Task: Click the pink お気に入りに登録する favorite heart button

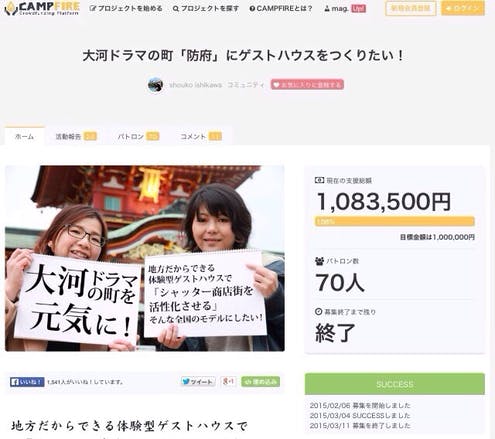Action: (307, 85)
